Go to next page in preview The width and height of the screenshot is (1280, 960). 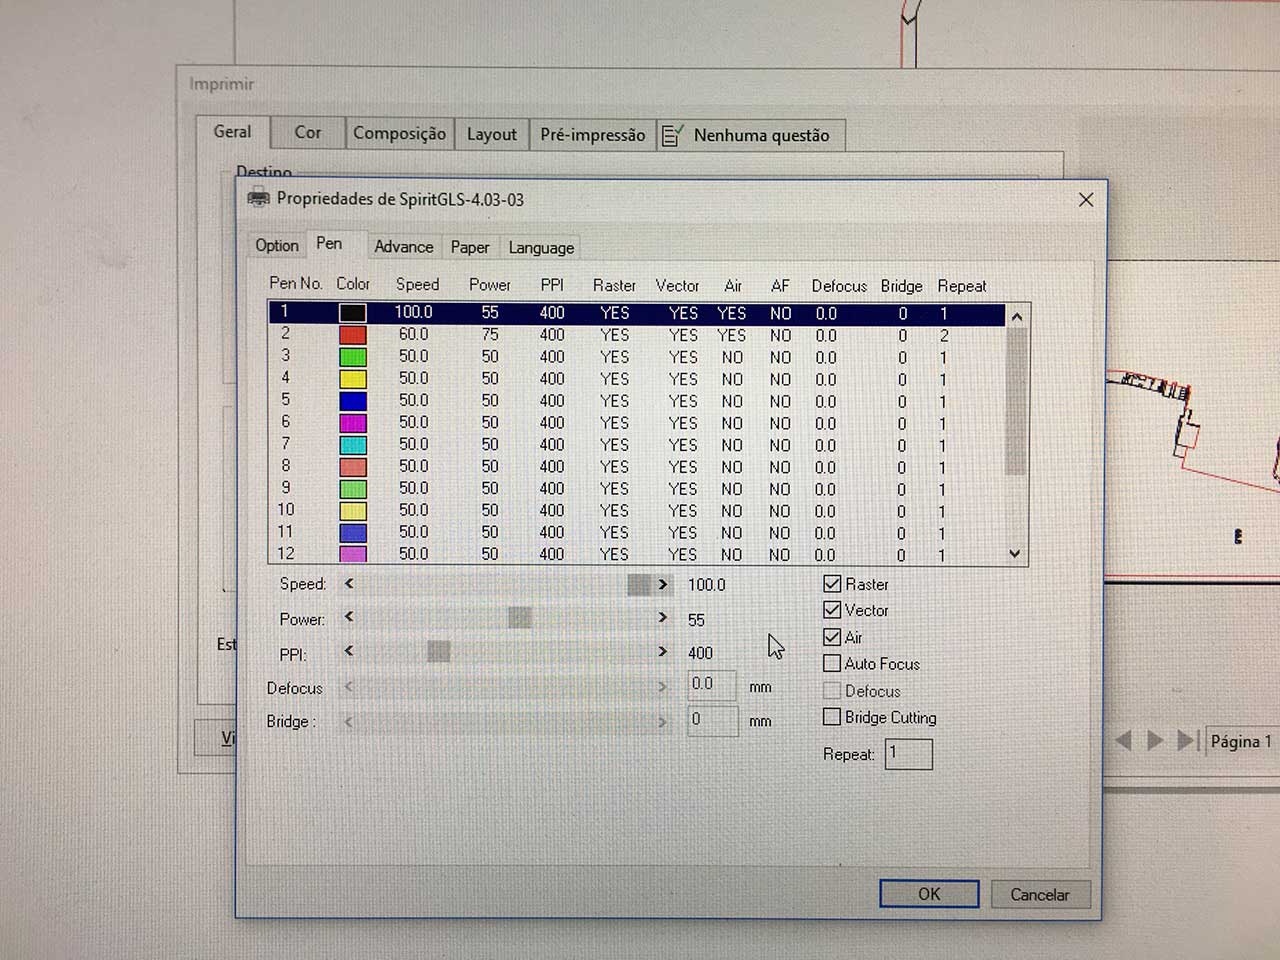tap(1155, 740)
